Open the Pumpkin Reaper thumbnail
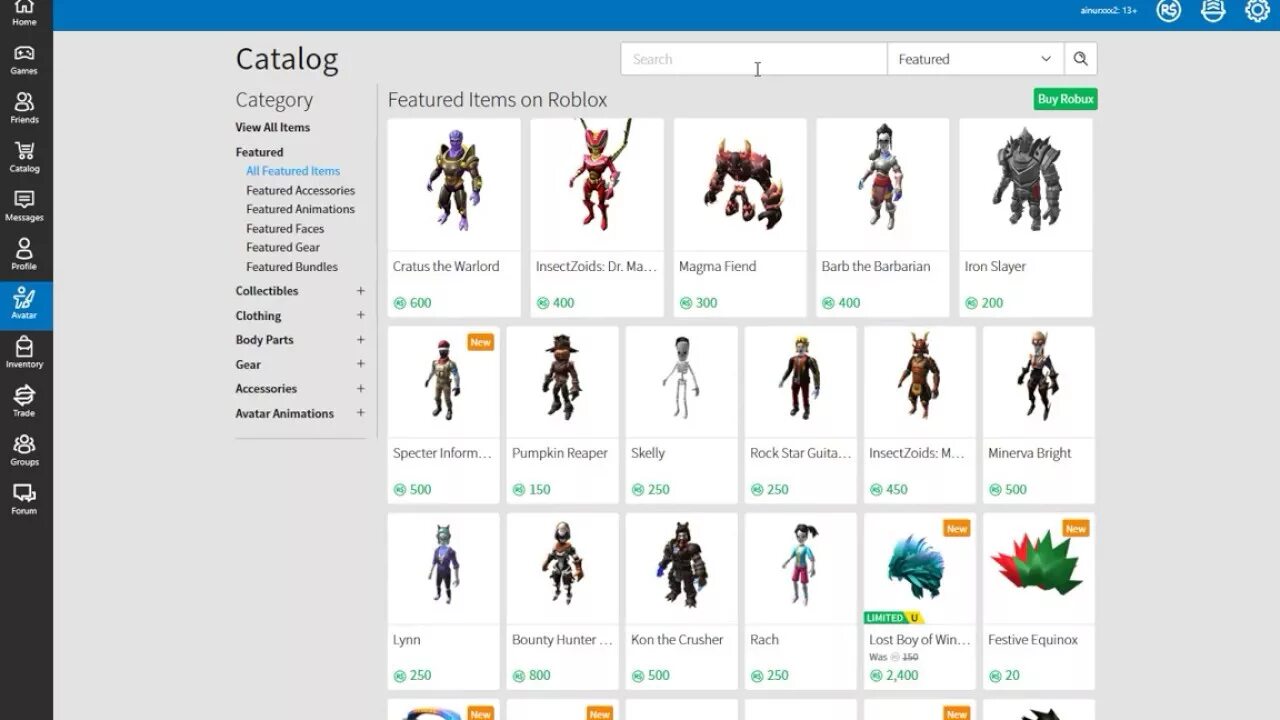Image resolution: width=1280 pixels, height=720 pixels. [x=562, y=382]
